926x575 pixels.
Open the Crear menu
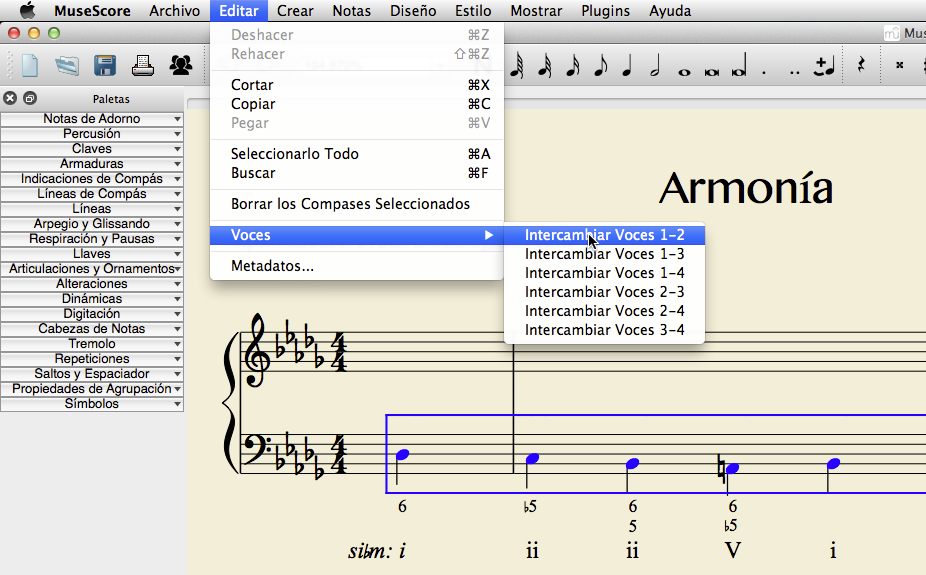[295, 11]
